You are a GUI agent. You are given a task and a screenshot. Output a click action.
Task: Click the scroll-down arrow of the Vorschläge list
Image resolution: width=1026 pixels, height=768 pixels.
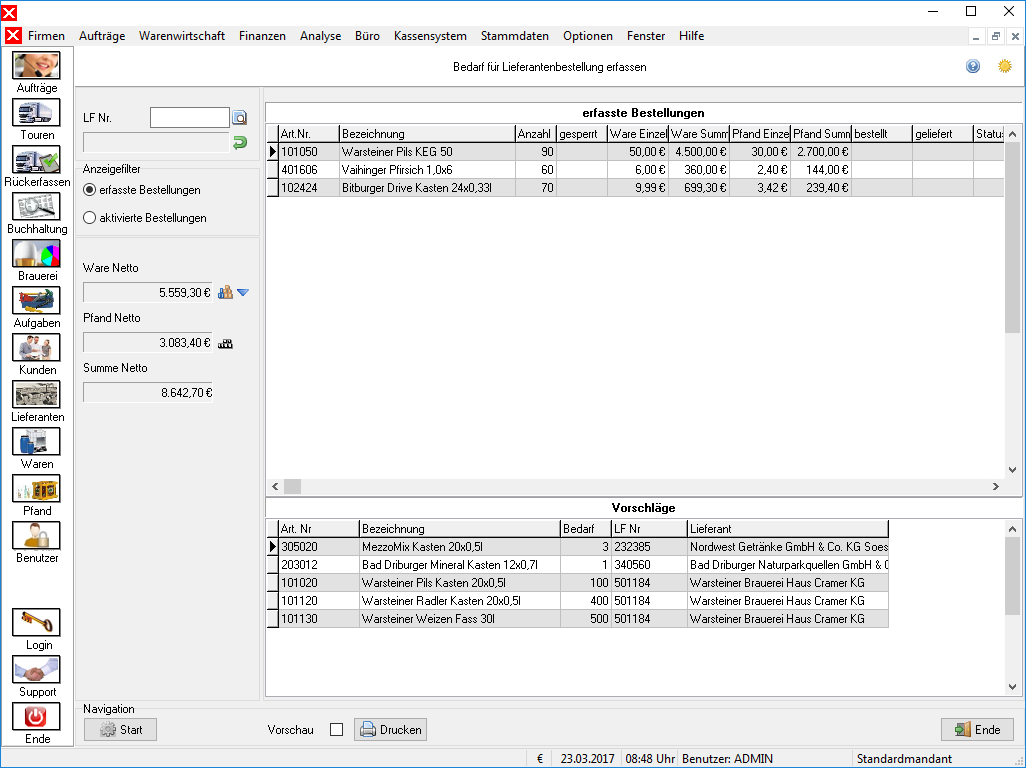(1012, 687)
